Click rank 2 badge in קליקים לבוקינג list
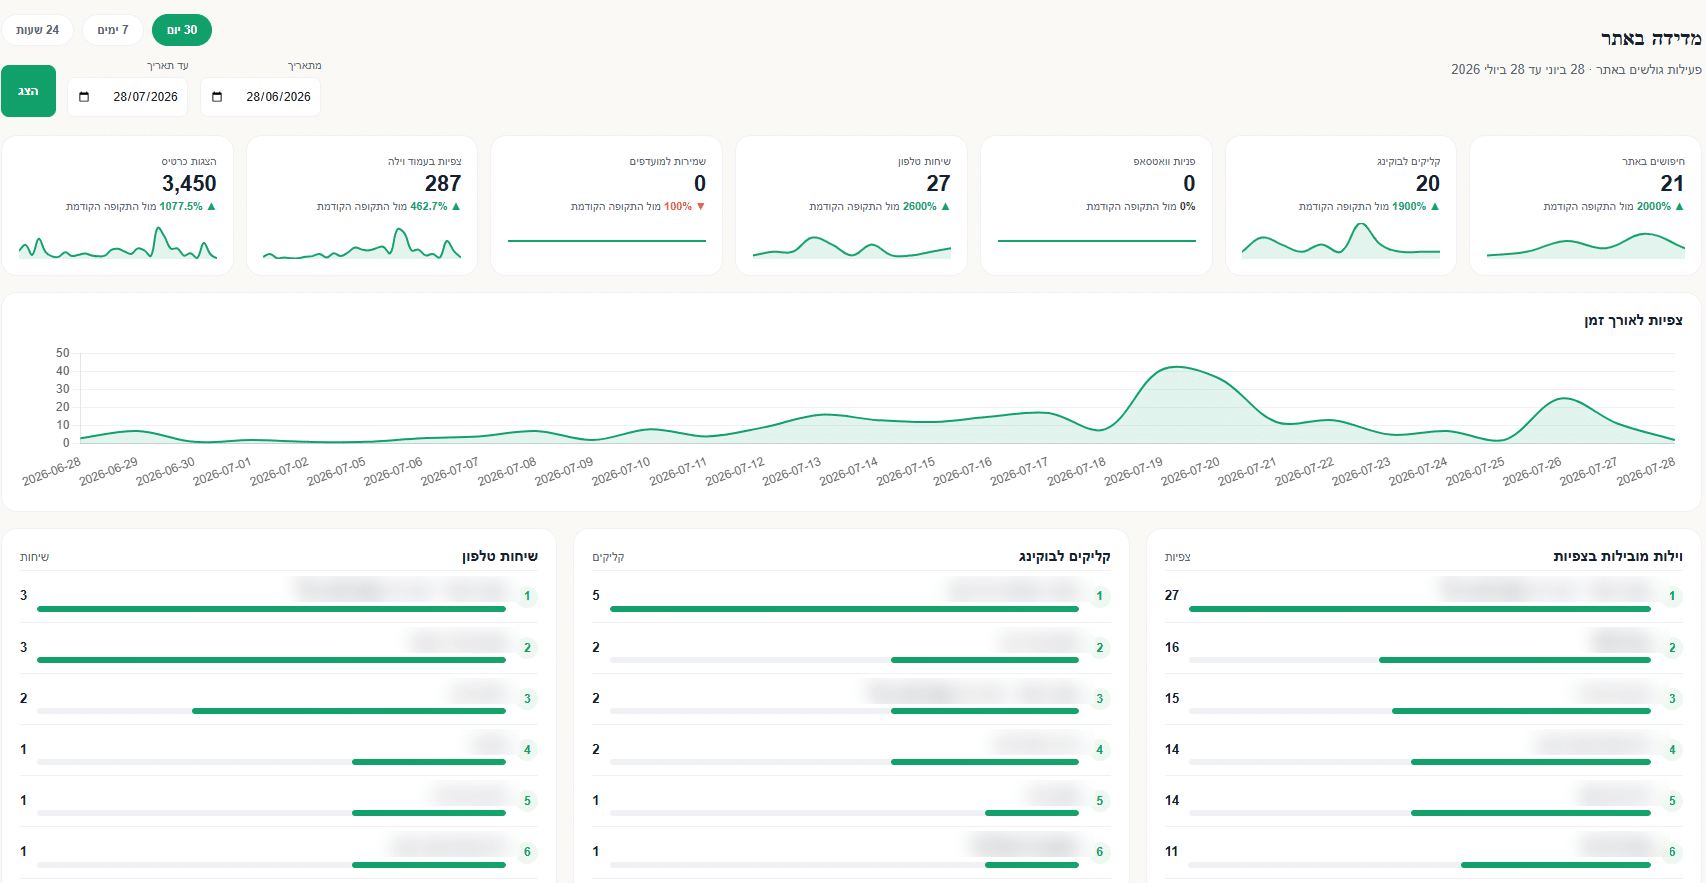Image resolution: width=1706 pixels, height=883 pixels. coord(1100,648)
